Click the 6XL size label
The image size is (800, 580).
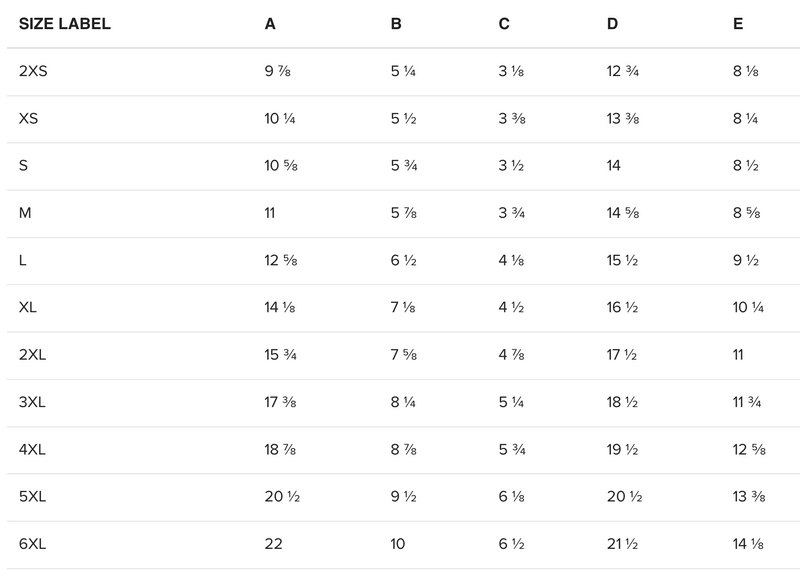[x=32, y=544]
